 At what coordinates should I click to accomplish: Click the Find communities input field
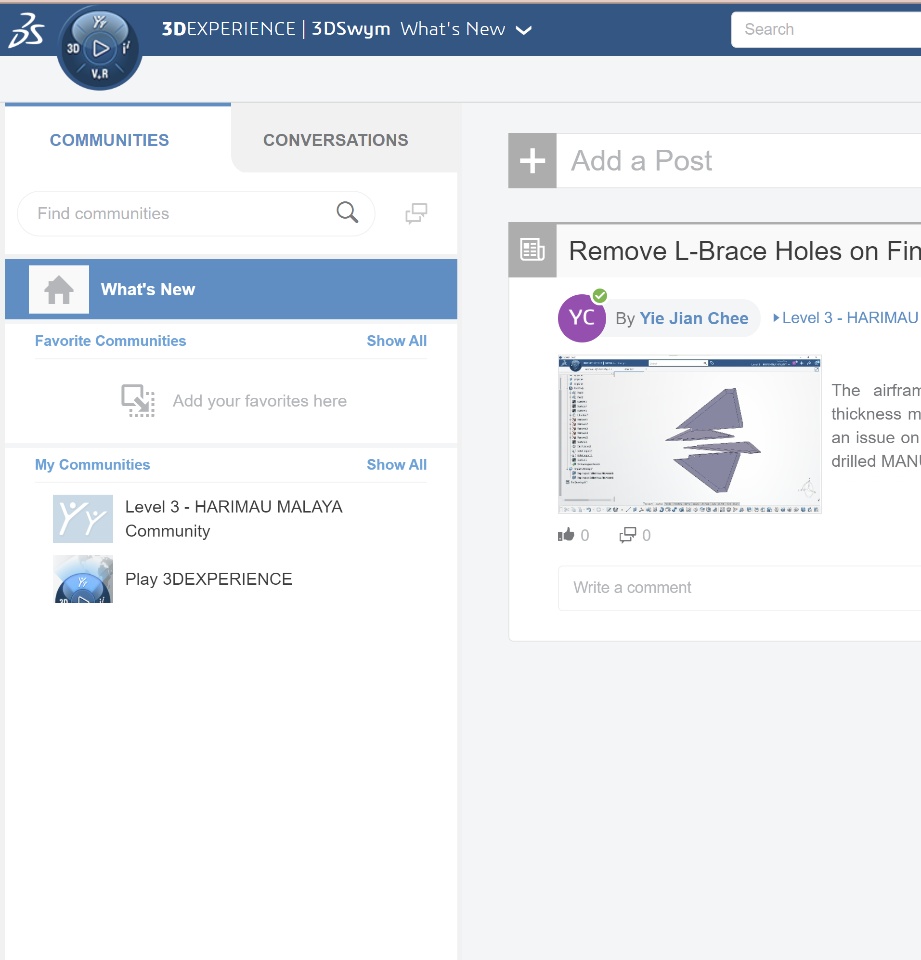196,214
